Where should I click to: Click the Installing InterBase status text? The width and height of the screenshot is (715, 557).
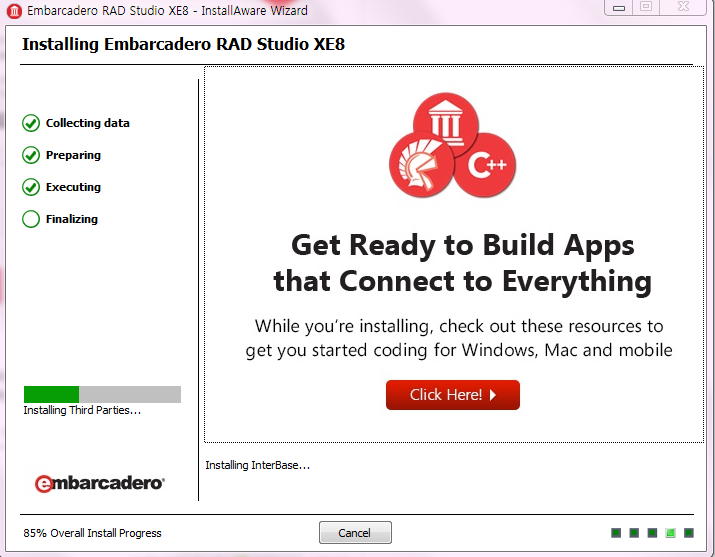[x=258, y=465]
